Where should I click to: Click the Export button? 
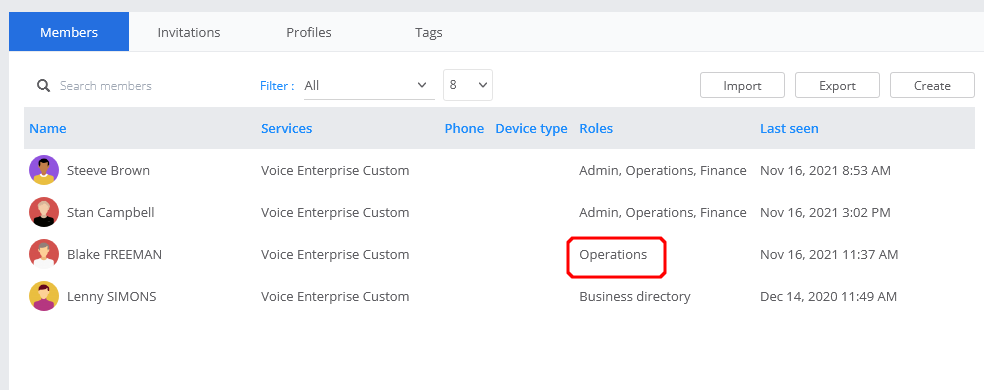pos(837,85)
